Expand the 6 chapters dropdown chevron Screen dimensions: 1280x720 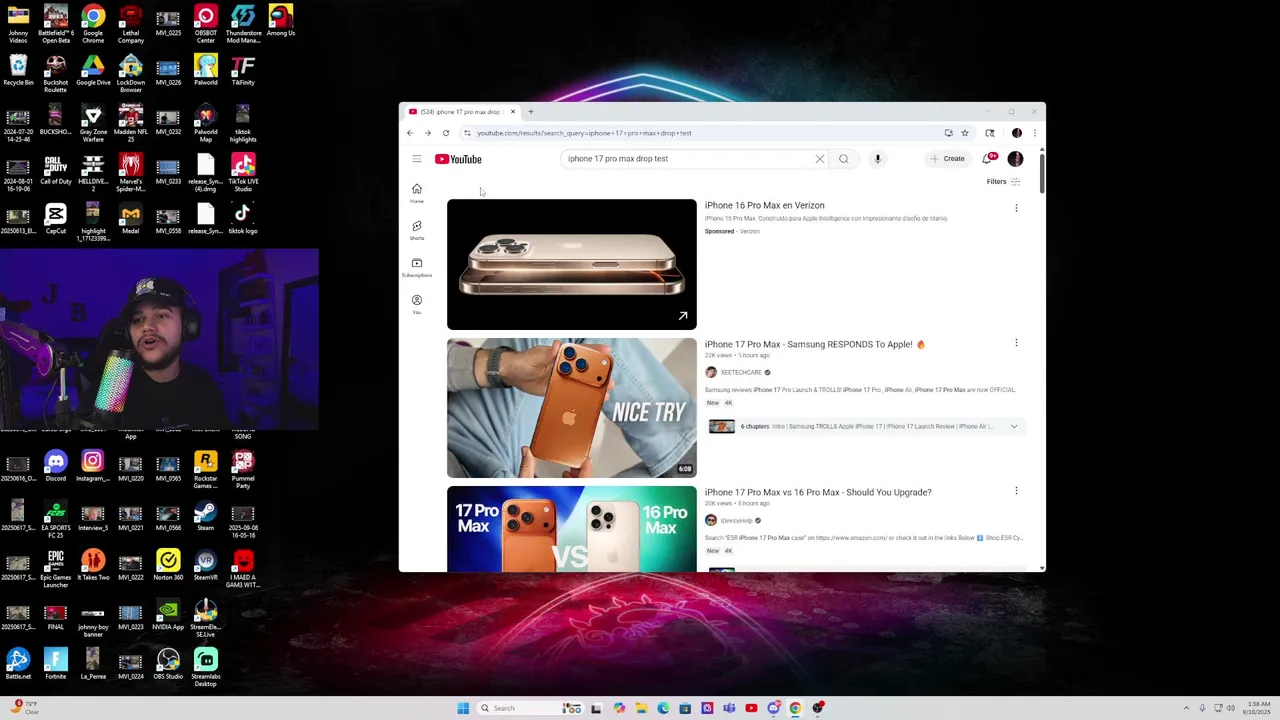tap(1014, 427)
